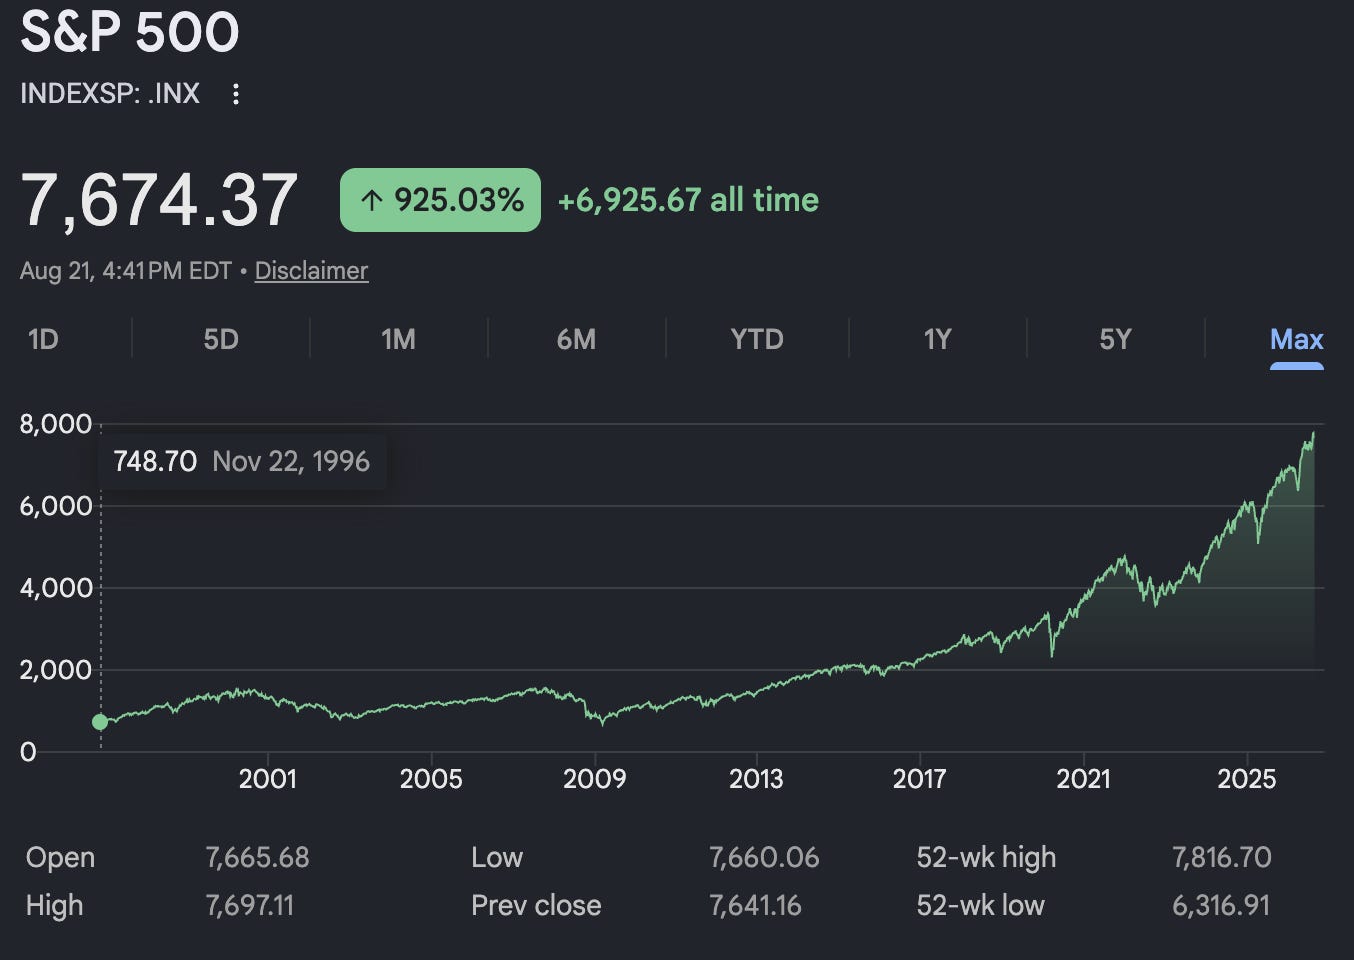1354x960 pixels.
Task: Select the 1D time range tab
Action: tap(43, 340)
